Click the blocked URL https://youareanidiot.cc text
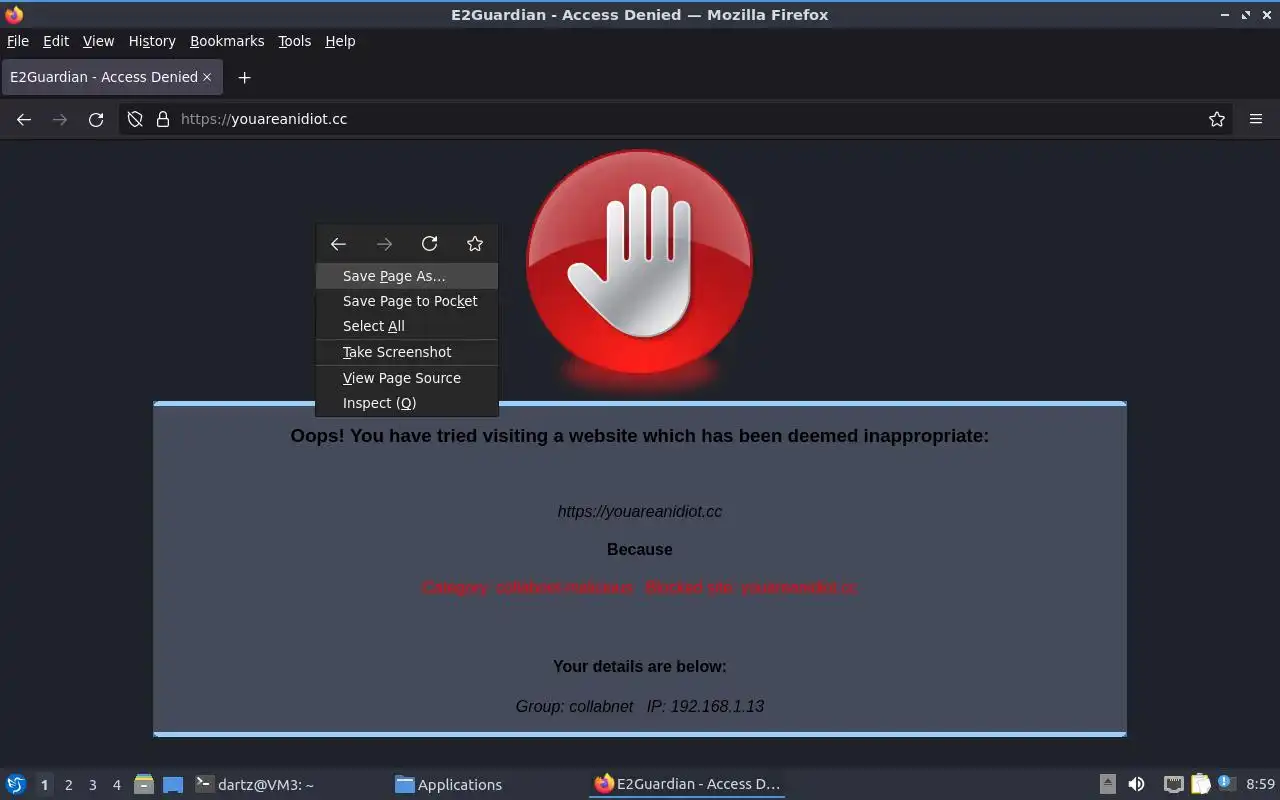This screenshot has width=1280, height=800. coord(640,511)
